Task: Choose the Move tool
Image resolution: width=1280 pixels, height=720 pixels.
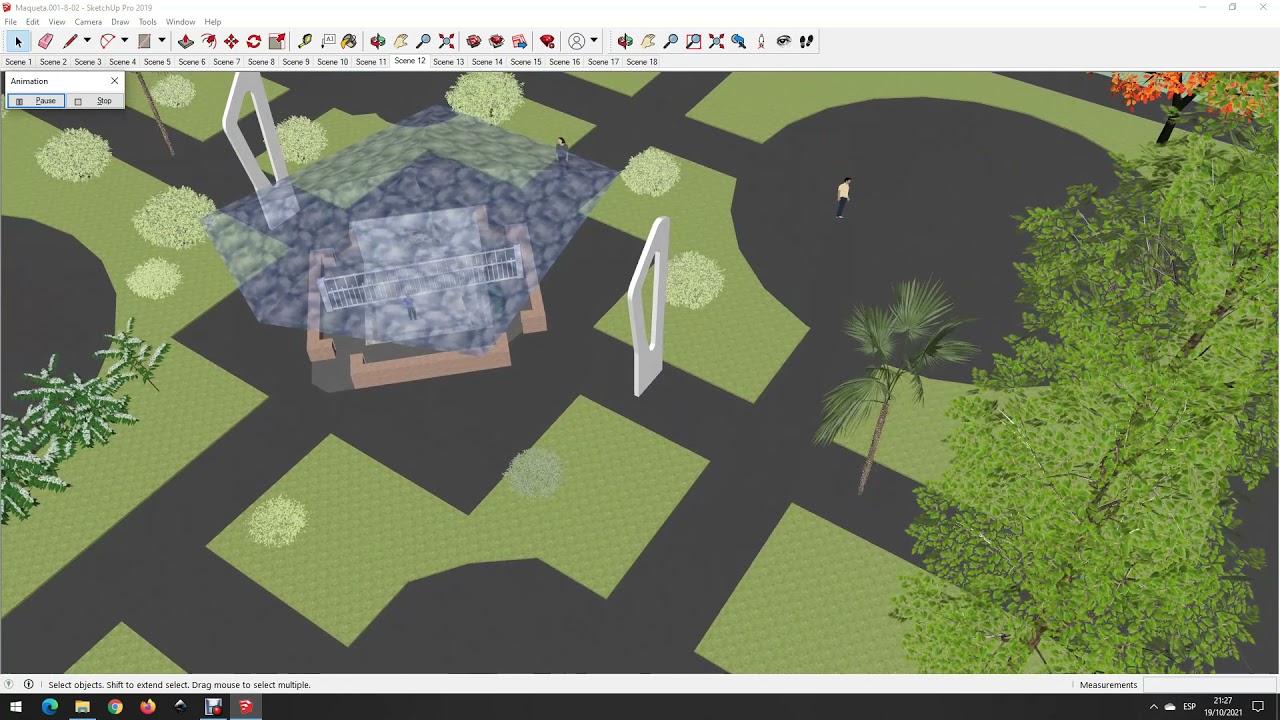Action: tap(231, 41)
